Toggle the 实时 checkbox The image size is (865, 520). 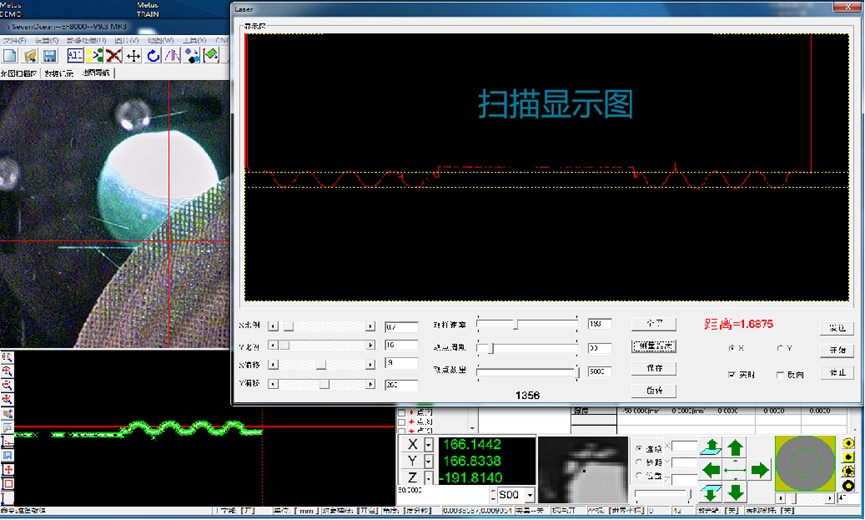click(x=732, y=374)
